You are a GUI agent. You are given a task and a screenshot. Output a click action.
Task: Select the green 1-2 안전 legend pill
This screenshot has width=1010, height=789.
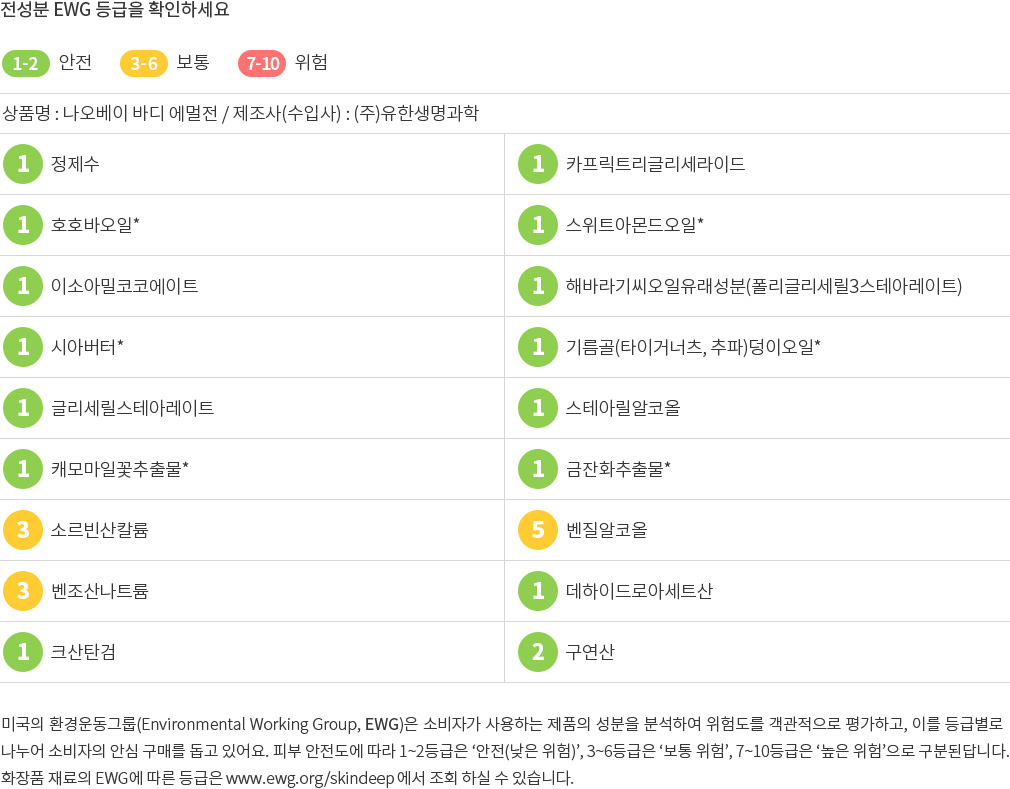click(x=26, y=63)
